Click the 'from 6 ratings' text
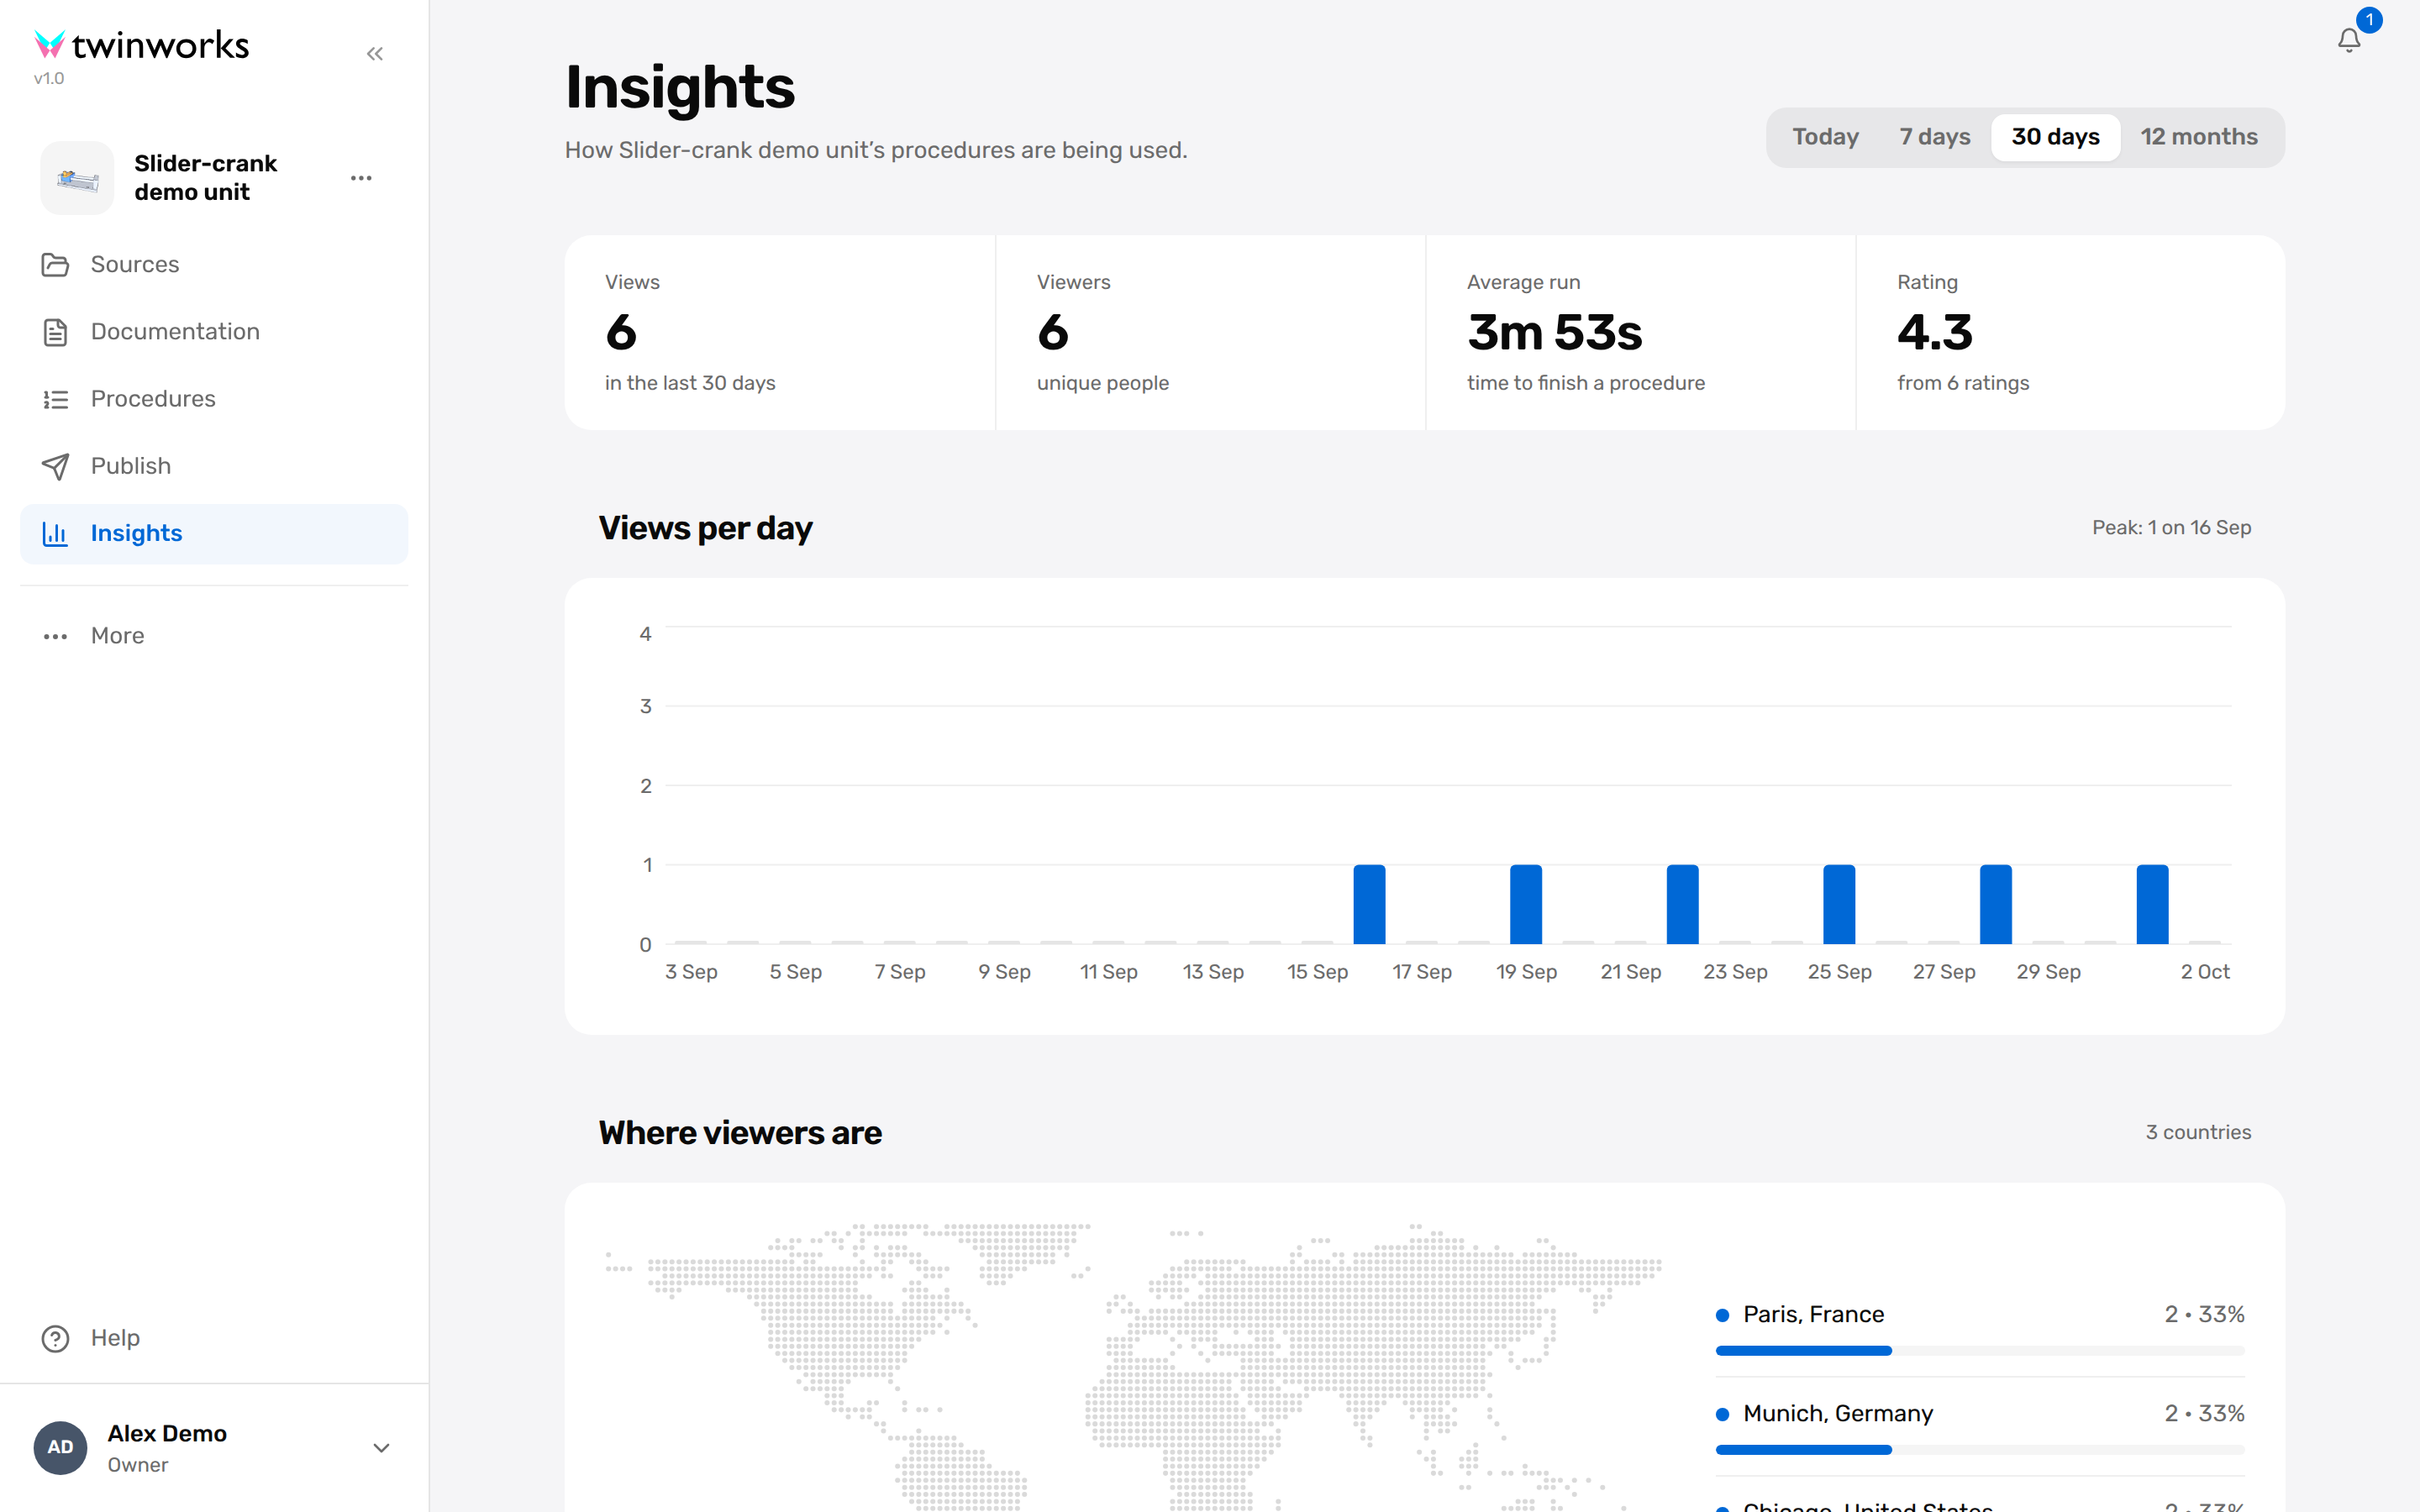 (x=1963, y=383)
